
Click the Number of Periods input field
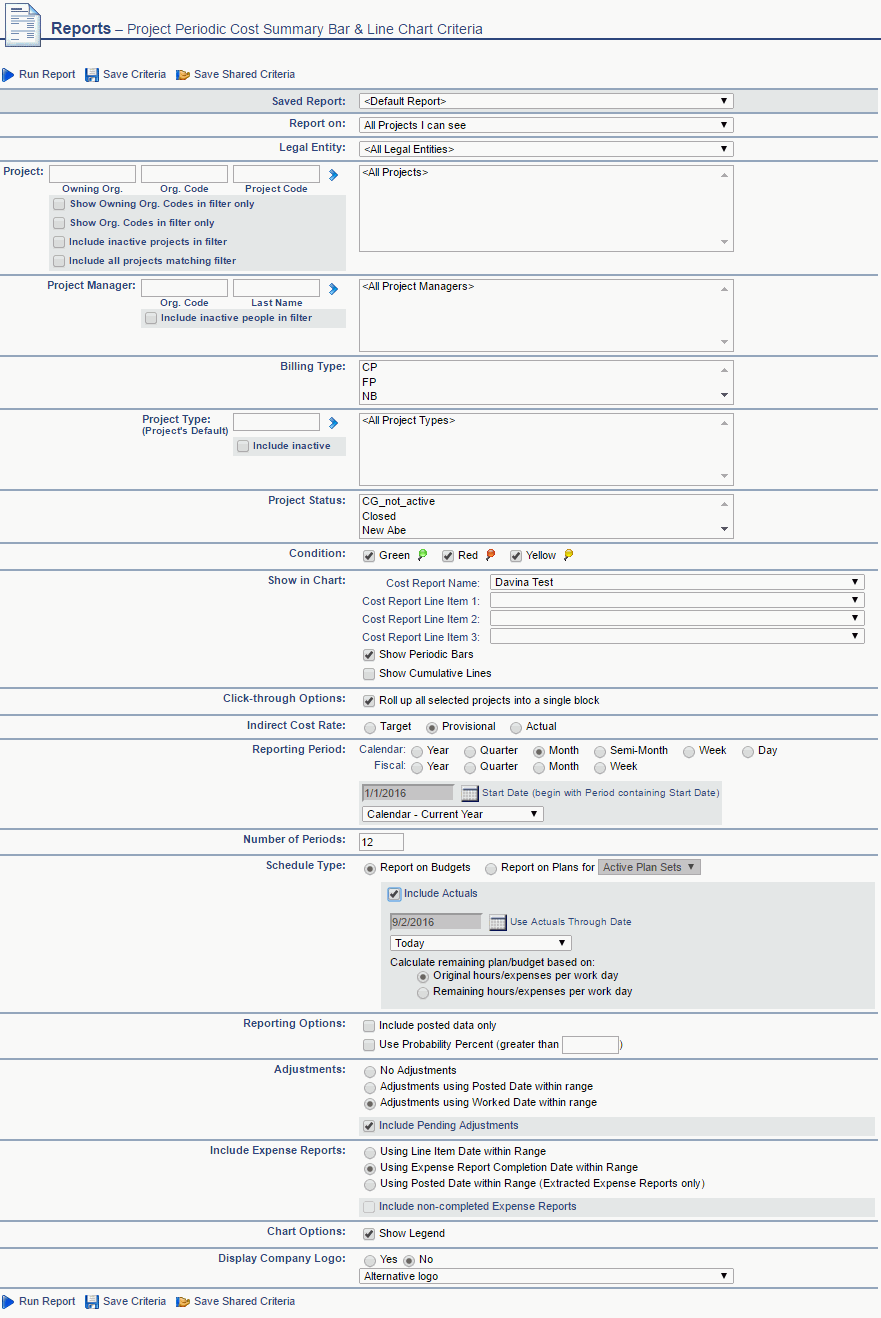coord(381,842)
